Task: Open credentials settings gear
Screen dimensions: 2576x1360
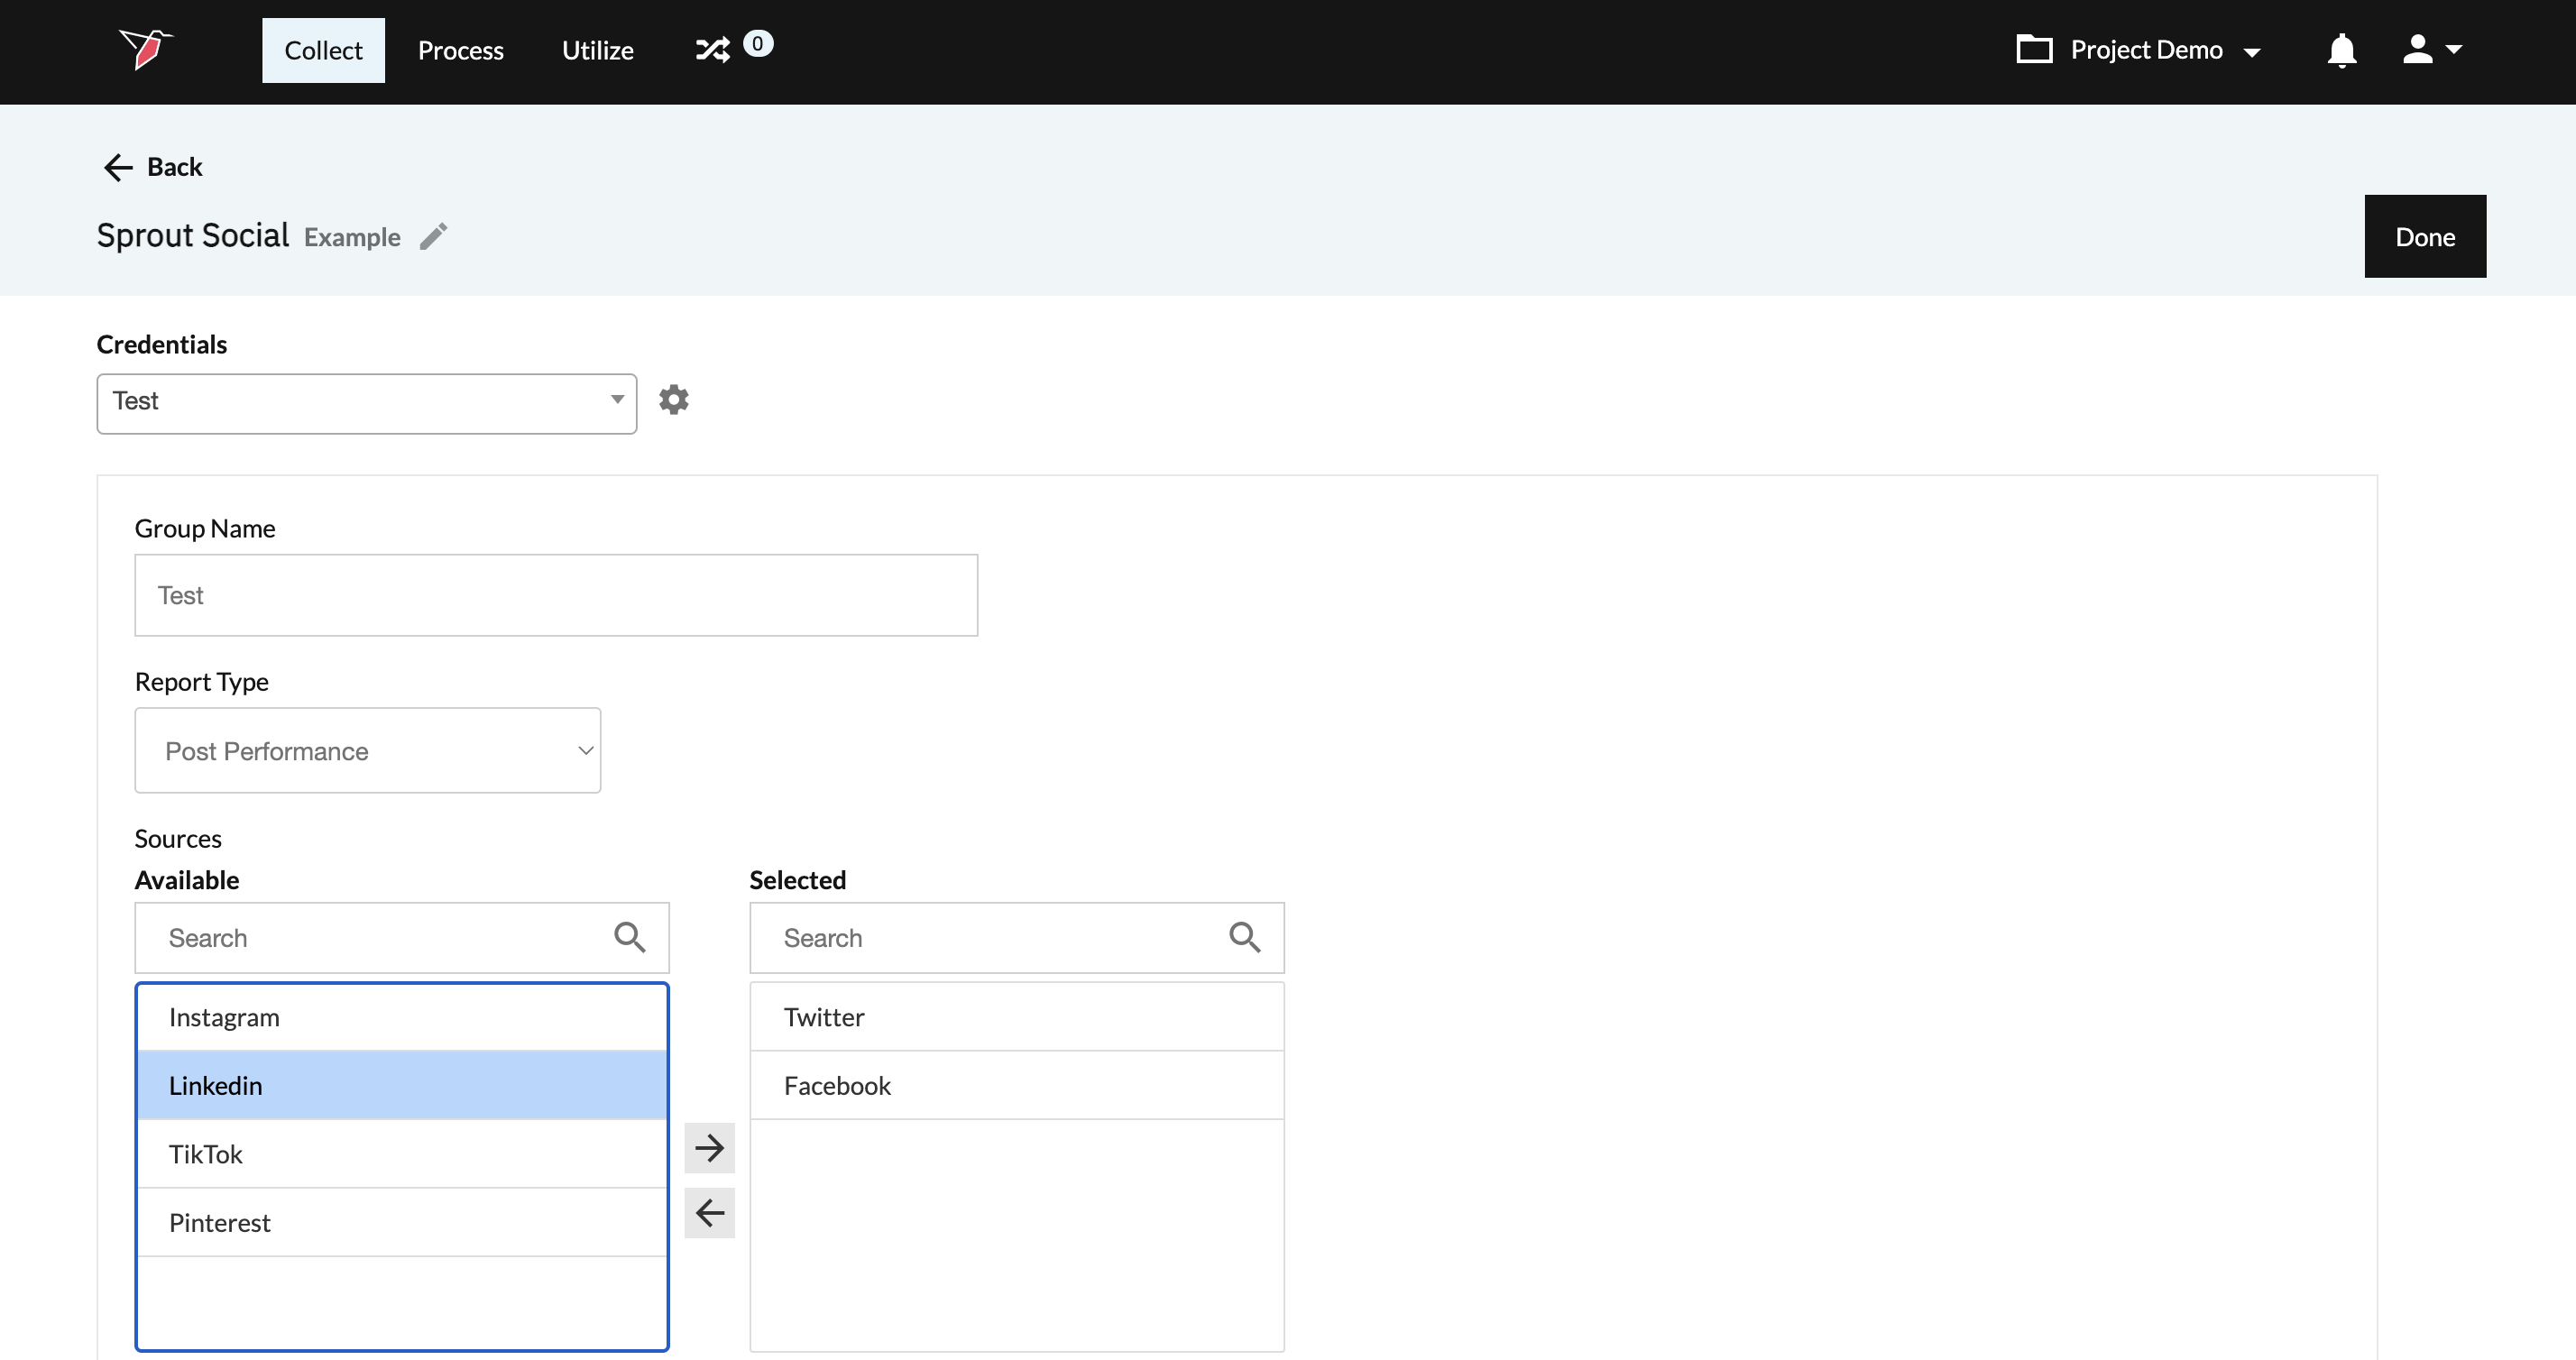Action: (x=673, y=400)
